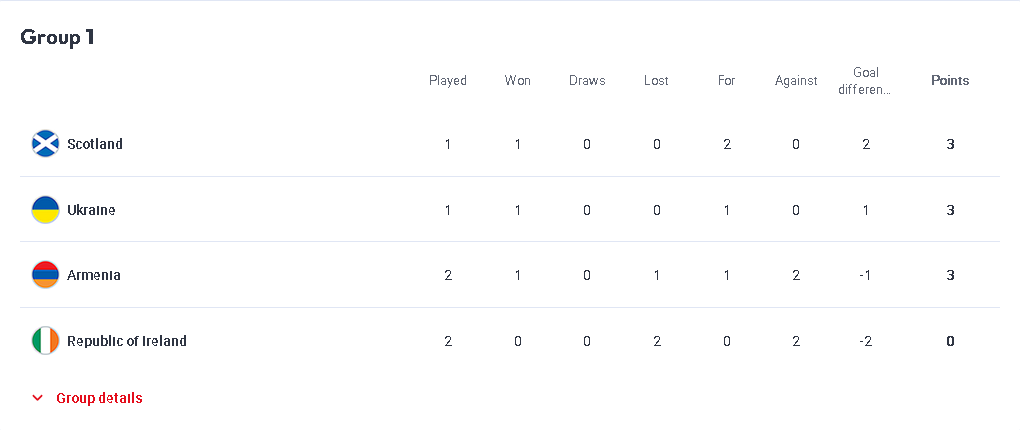Open the Republic of Ireland team link
The height and width of the screenshot is (430, 1020).
(127, 341)
